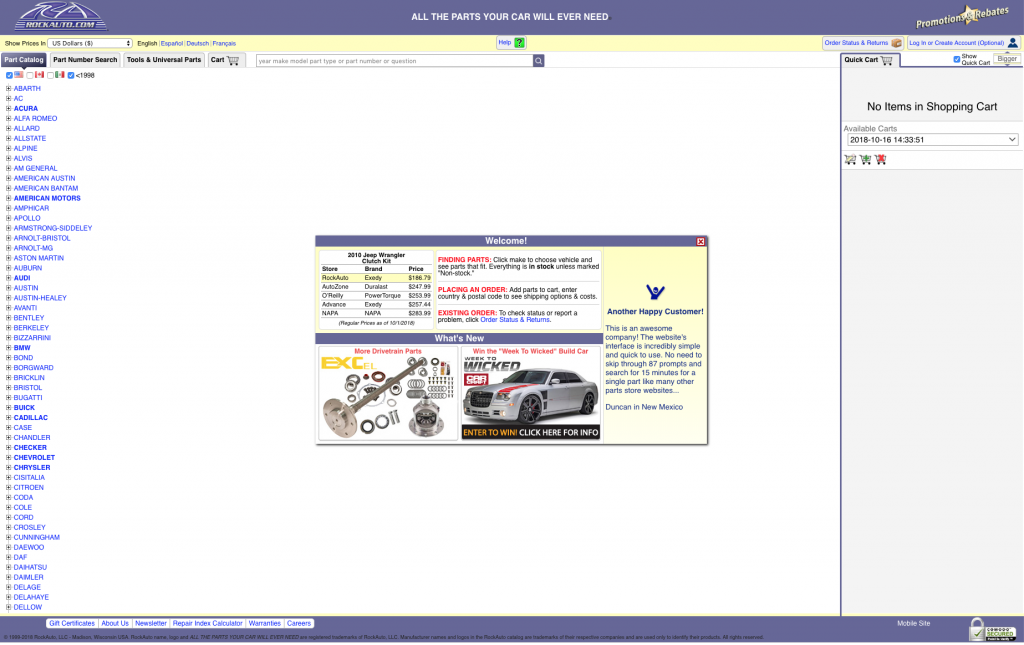Click the Order Status package icon
Viewport: 1024px width, 645px height.
point(896,43)
